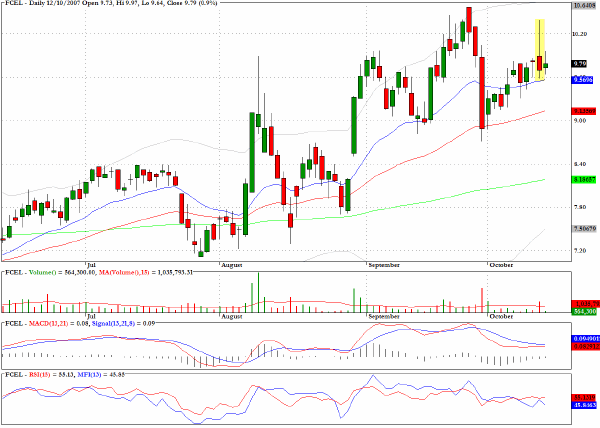Image resolution: width=600 pixels, height=428 pixels.
Task: Click the Jul label on price chart axis
Action: click(x=91, y=265)
